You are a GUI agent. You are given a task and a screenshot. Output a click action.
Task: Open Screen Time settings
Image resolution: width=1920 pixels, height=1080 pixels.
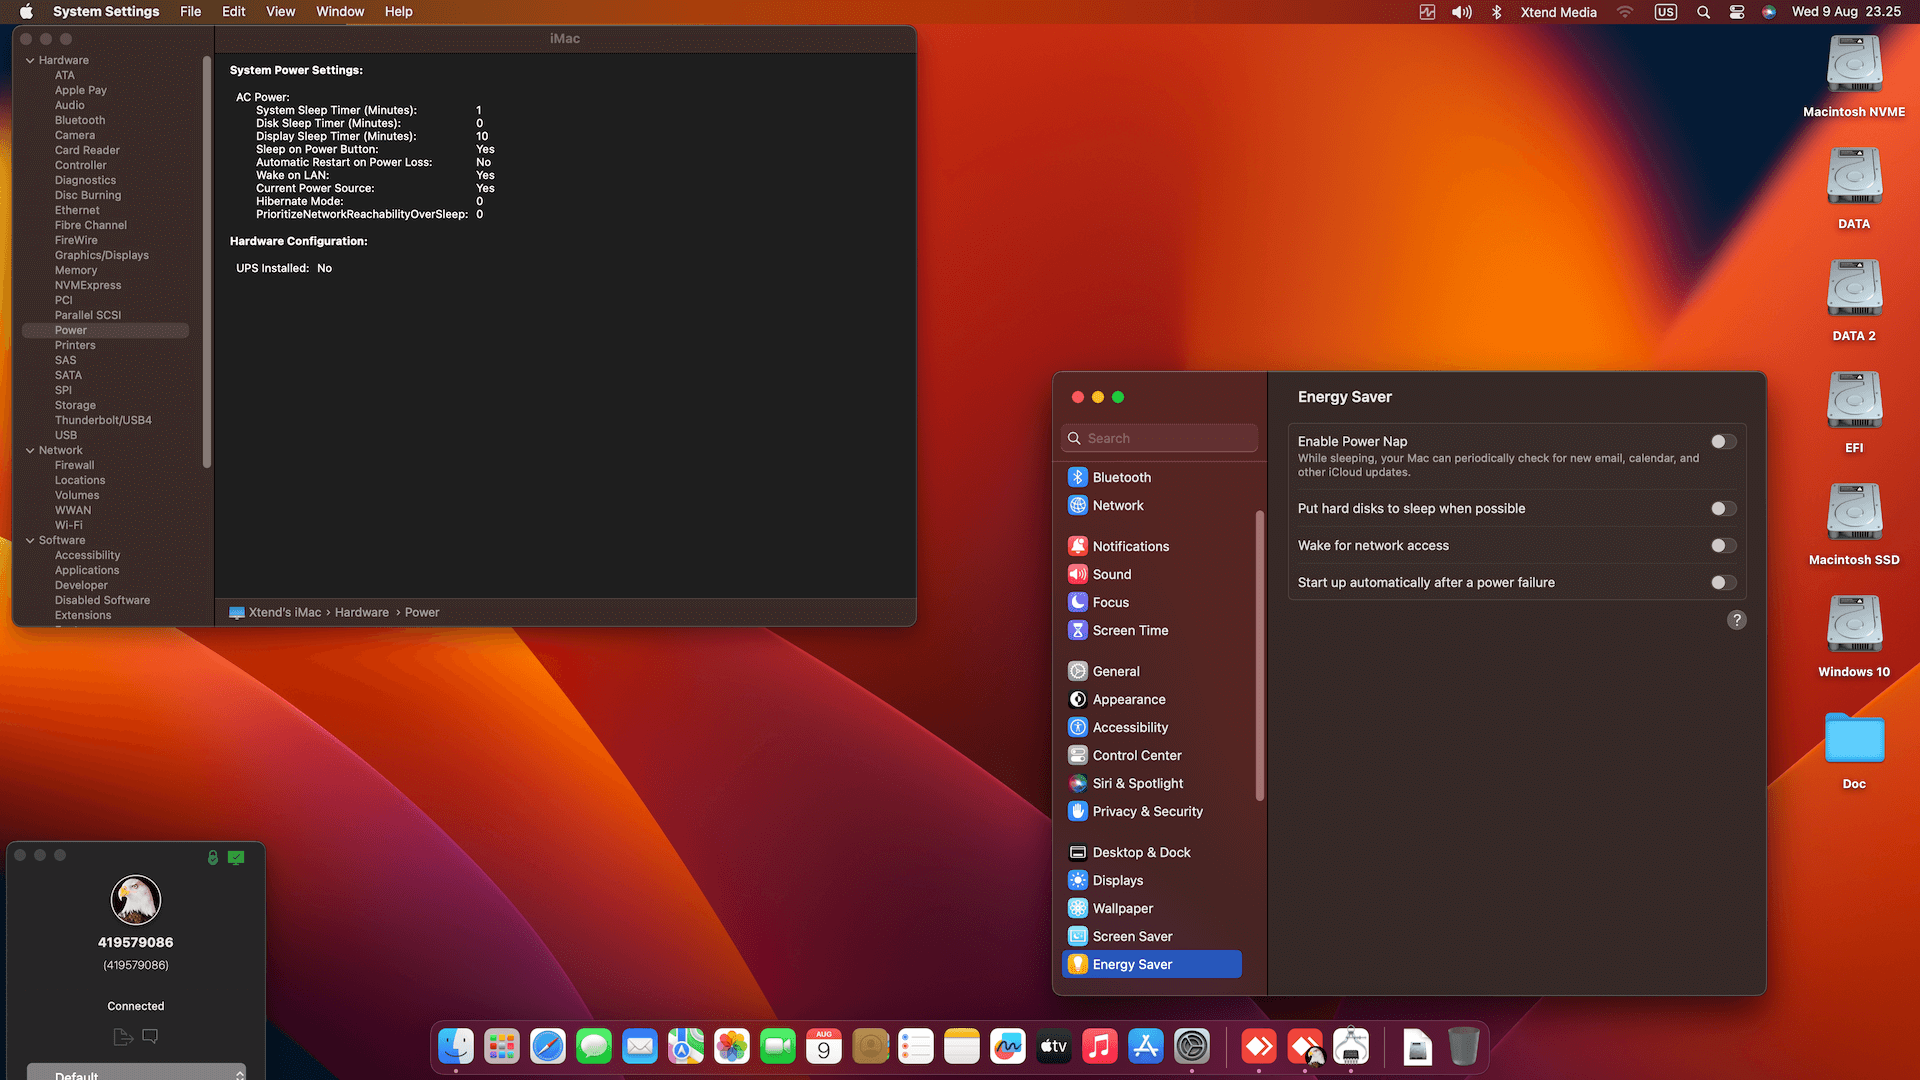(x=1152, y=631)
